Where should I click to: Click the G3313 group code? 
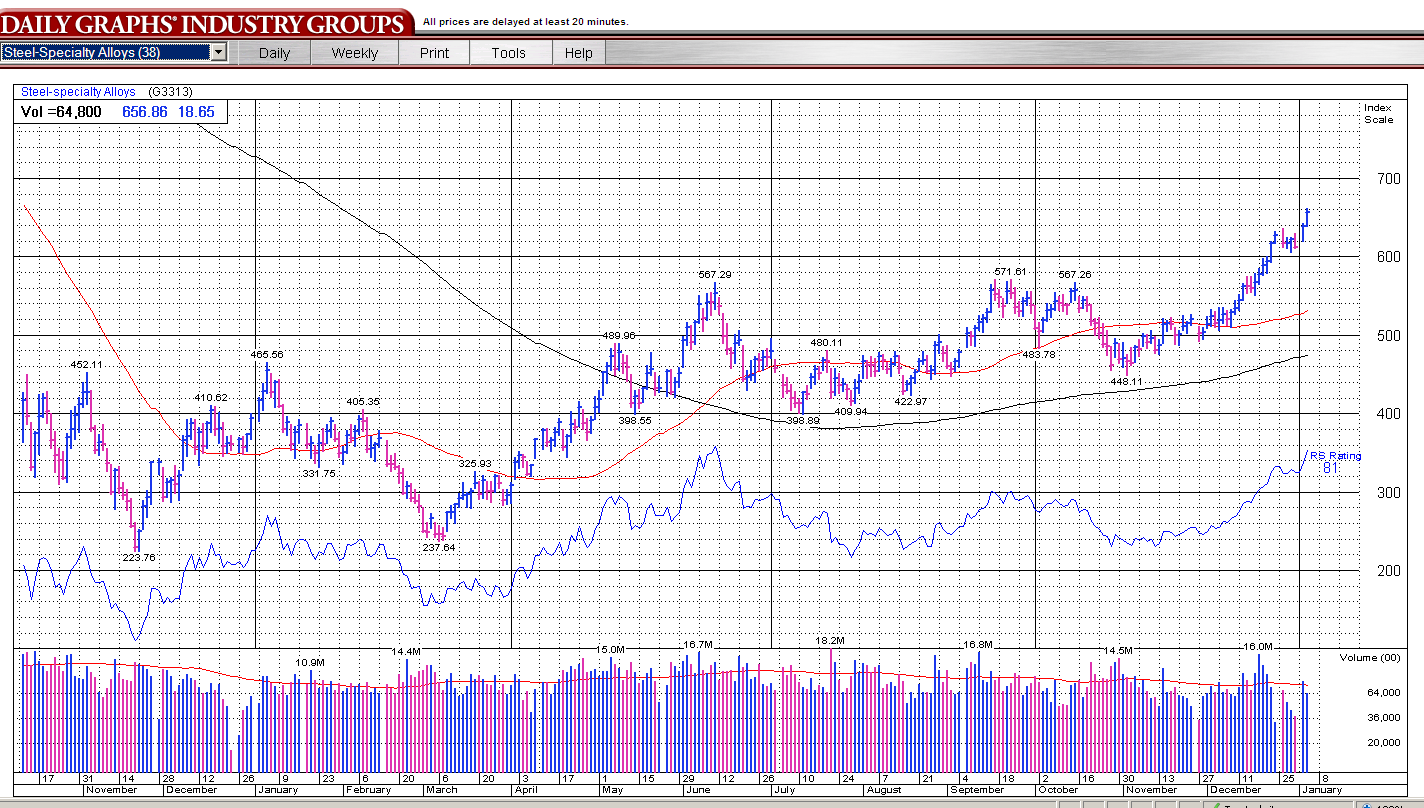coord(170,92)
